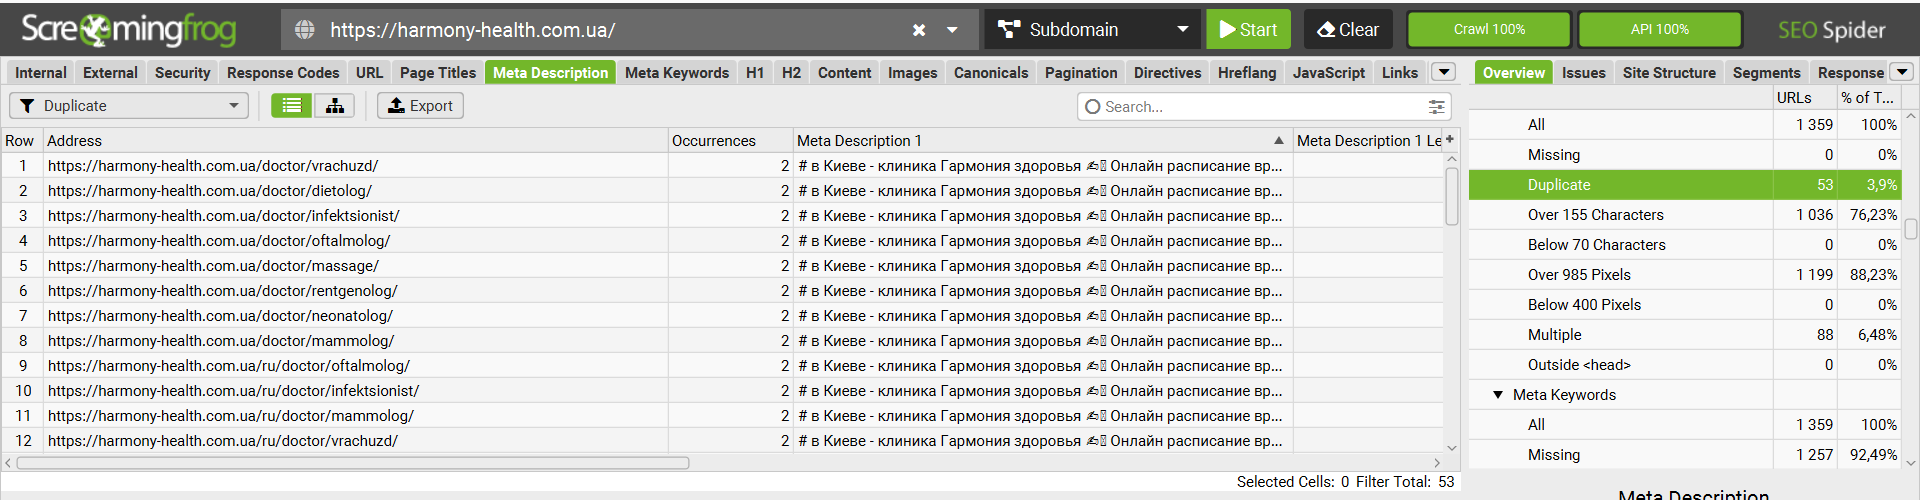The image size is (1920, 500).
Task: Select the Over 155 Characters filter row
Action: click(x=1595, y=215)
